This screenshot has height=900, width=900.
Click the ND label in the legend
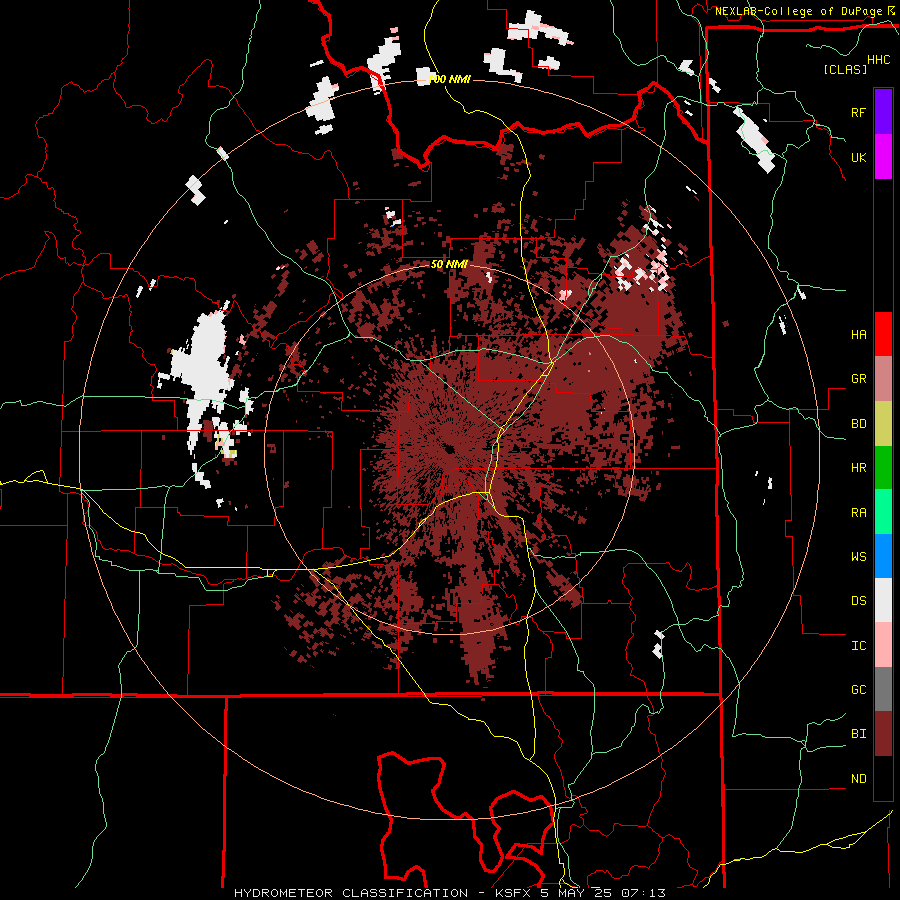coord(858,779)
